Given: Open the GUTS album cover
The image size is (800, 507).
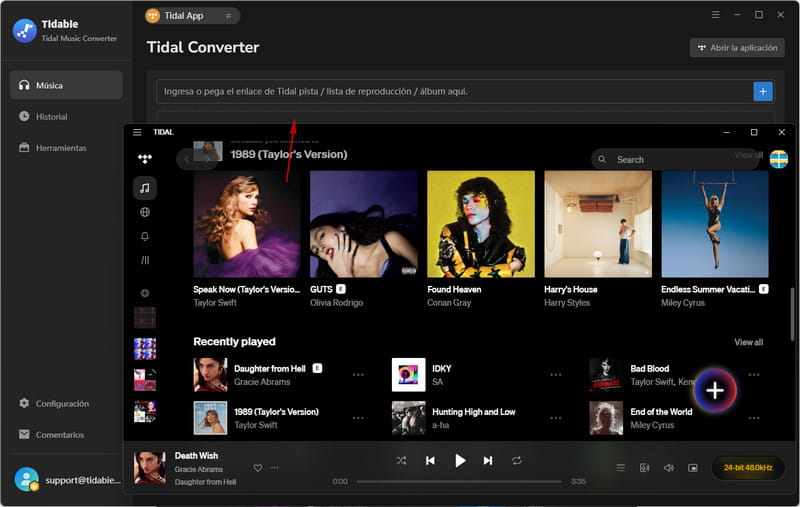Looking at the screenshot, I should [364, 224].
